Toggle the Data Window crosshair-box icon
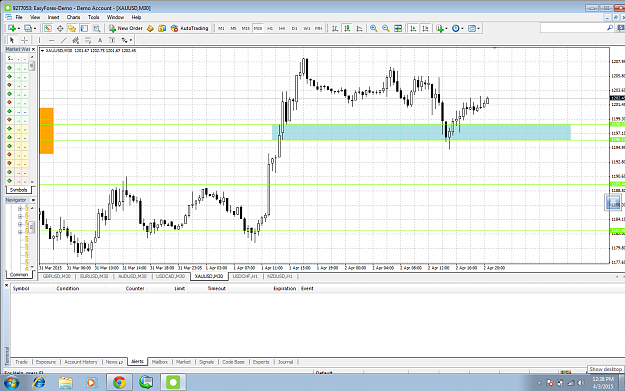This screenshot has width=625, height=391. pyautogui.click(x=60, y=28)
